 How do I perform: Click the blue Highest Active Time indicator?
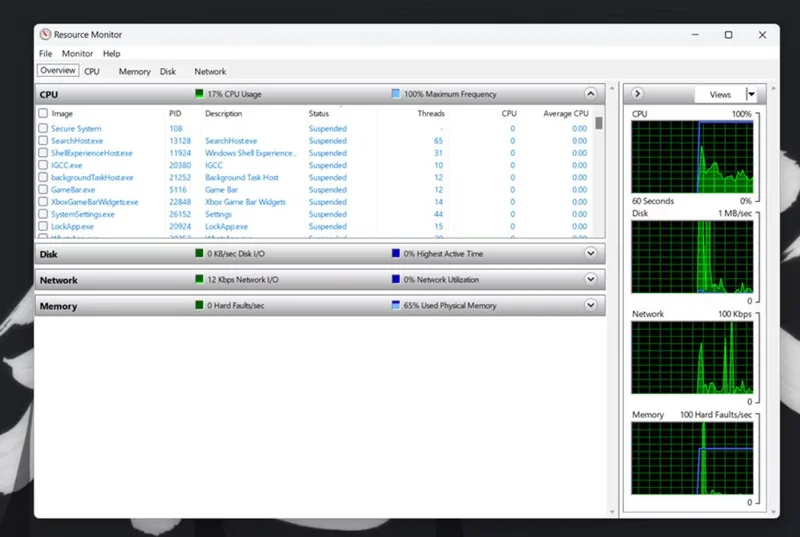(396, 254)
